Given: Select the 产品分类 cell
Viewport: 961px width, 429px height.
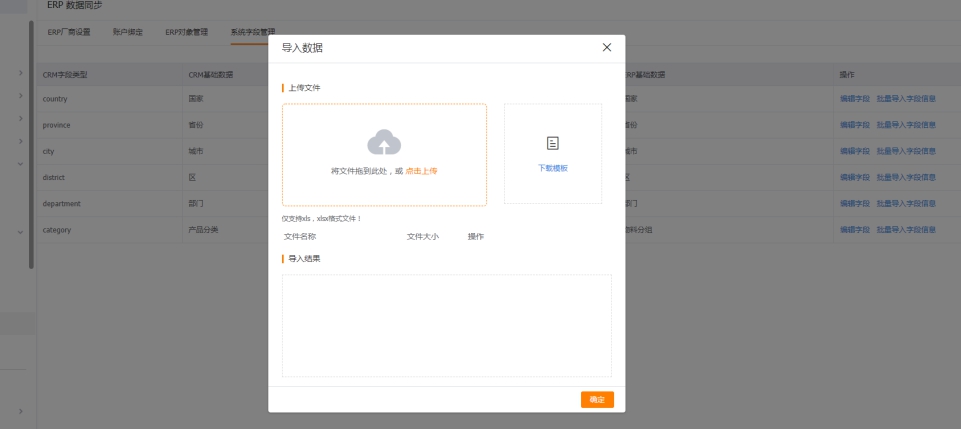Looking at the screenshot, I should point(203,230).
